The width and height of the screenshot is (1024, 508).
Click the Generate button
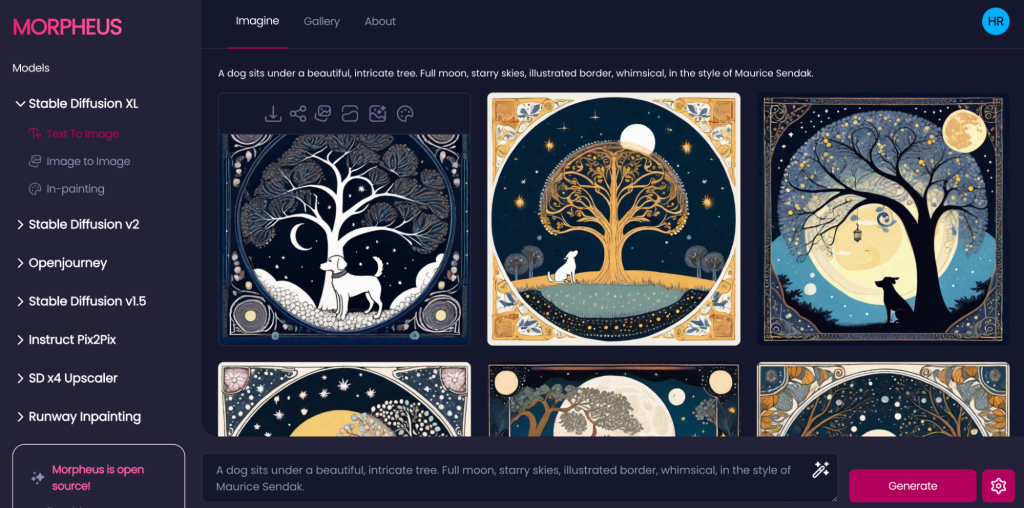click(x=912, y=486)
